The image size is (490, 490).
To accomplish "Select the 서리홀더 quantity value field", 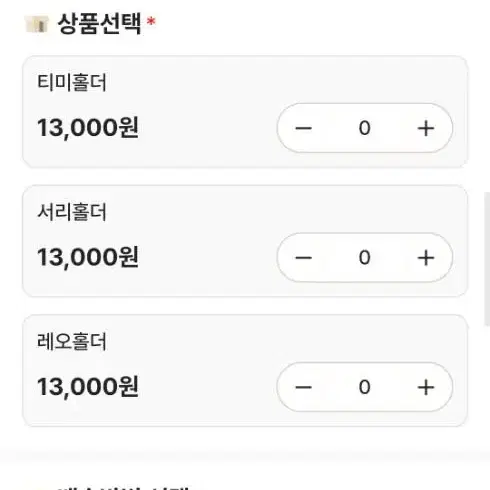I will [364, 258].
